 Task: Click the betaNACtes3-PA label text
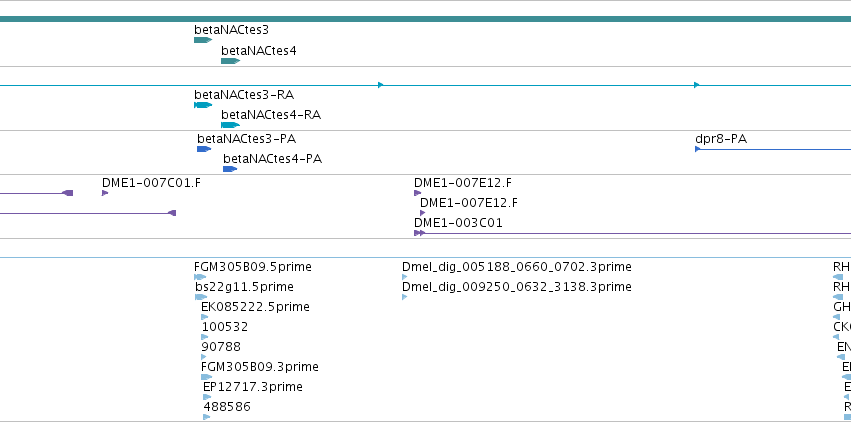click(246, 138)
